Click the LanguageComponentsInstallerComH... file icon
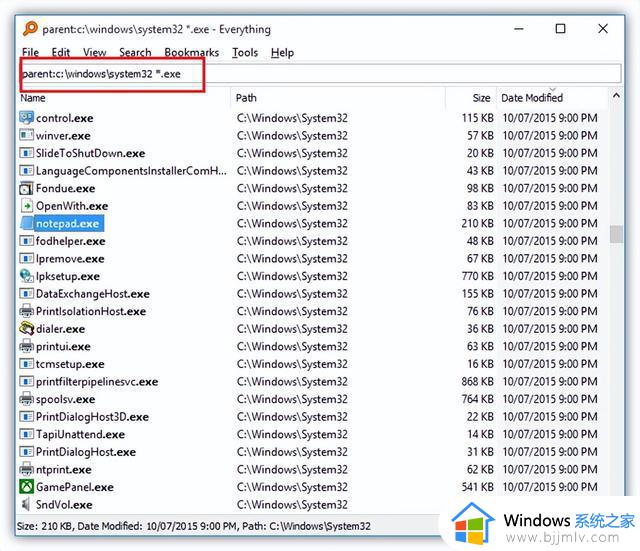Image resolution: width=640 pixels, height=551 pixels. coord(27,171)
